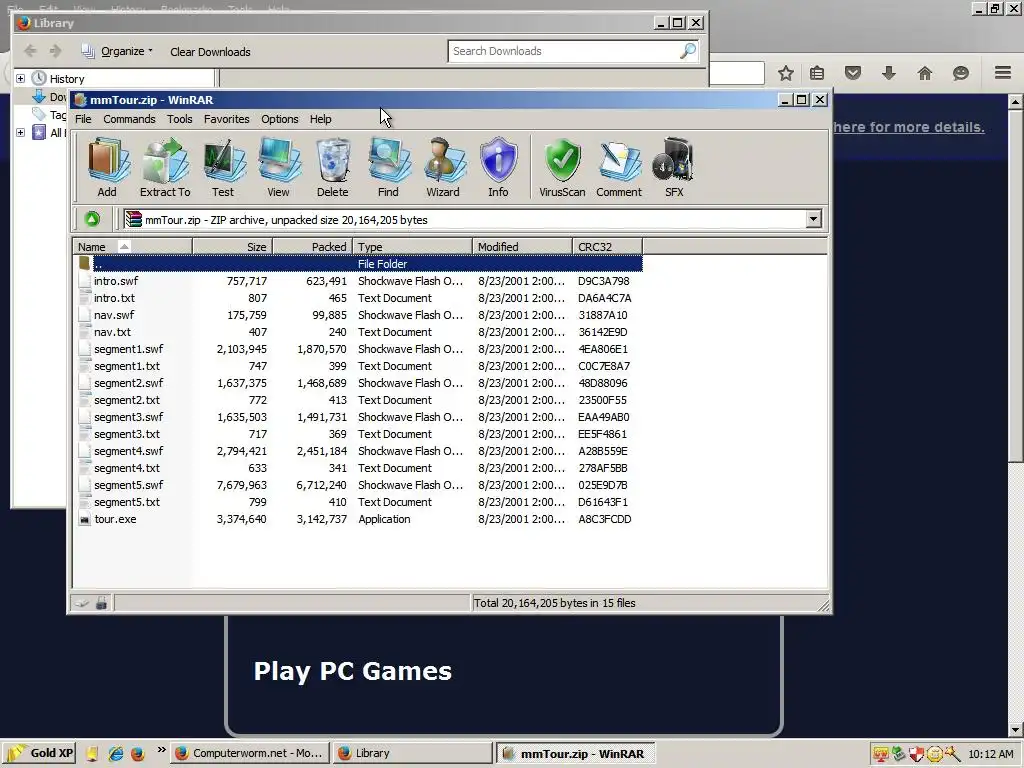Click the Back arrow in Library window
Screen dimensions: 1024x768
click(x=30, y=51)
